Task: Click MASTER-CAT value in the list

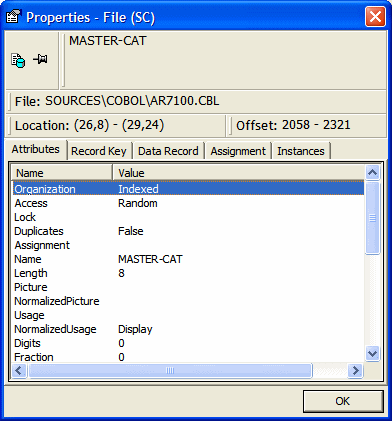Action: [x=150, y=259]
